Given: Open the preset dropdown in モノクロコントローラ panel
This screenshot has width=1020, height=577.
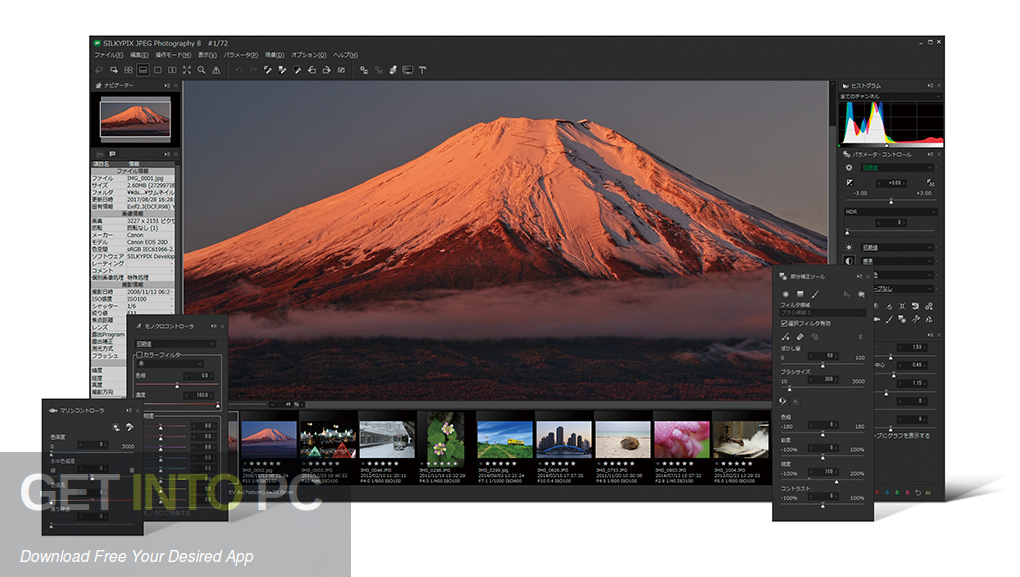Looking at the screenshot, I should coord(176,343).
